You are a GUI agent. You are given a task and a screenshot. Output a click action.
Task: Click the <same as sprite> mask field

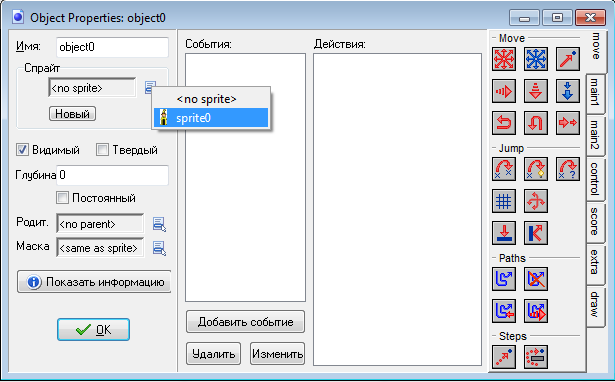point(100,248)
